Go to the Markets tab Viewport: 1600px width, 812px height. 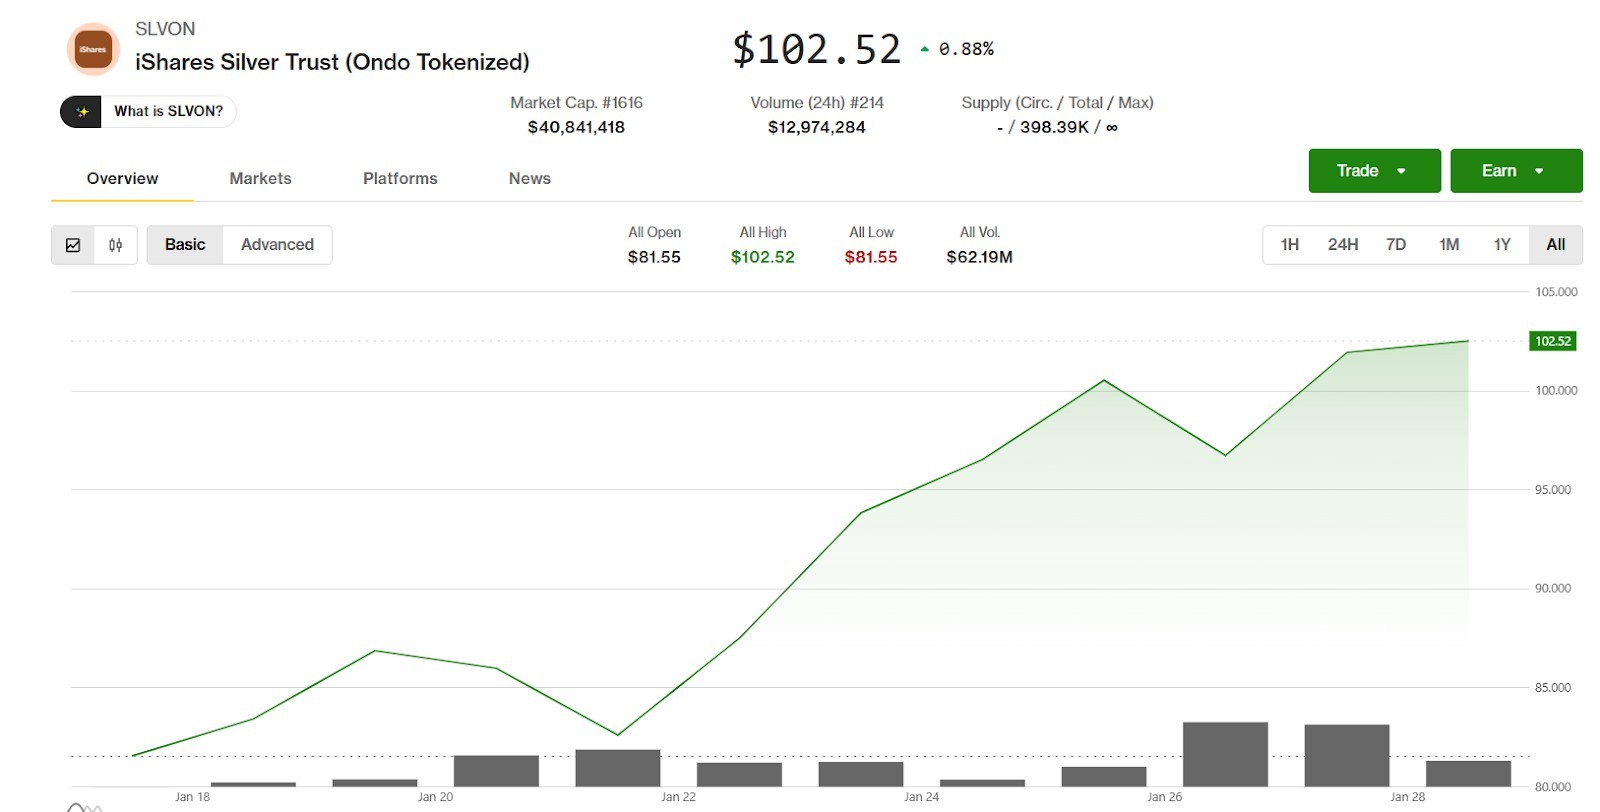pyautogui.click(x=260, y=178)
